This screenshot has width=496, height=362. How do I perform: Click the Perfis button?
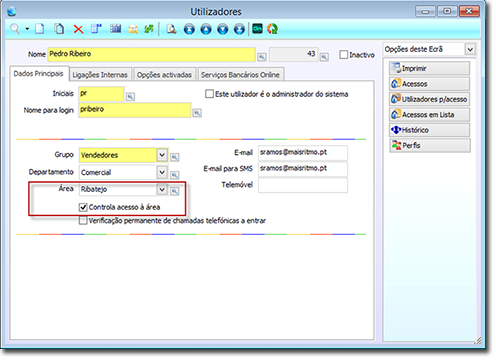(429, 145)
